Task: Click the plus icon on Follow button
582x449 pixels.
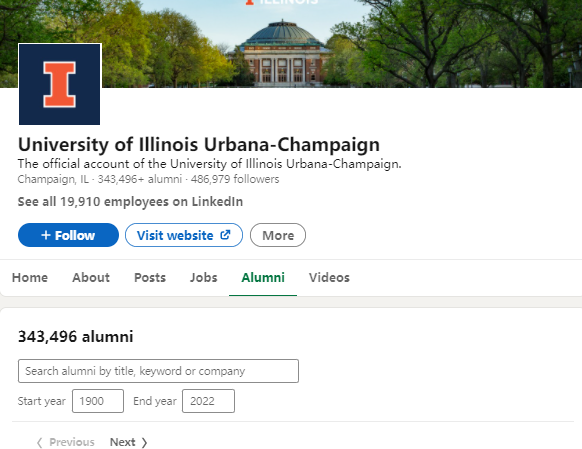Action: [46, 235]
